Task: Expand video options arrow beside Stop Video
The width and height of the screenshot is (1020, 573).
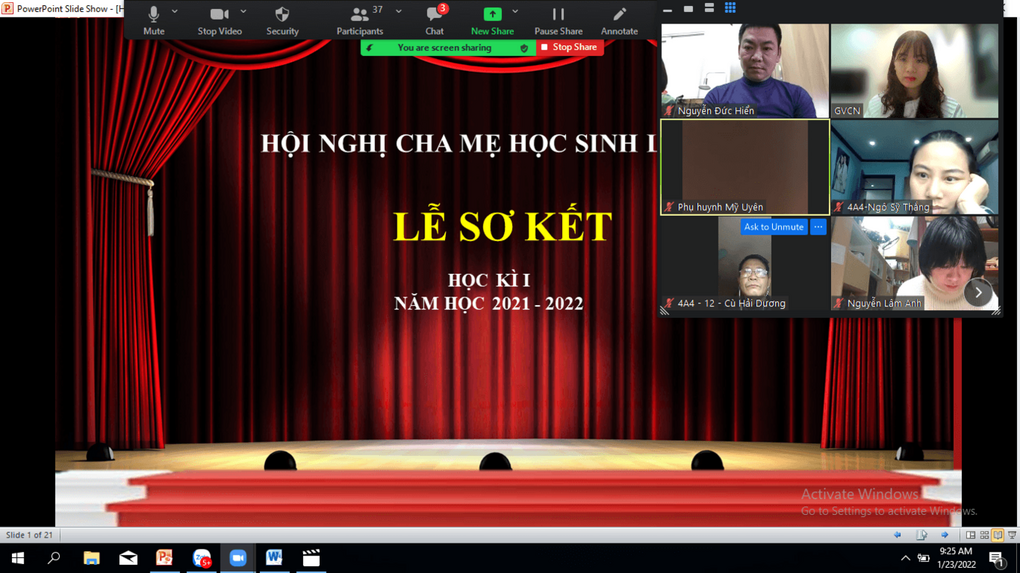Action: coord(244,12)
